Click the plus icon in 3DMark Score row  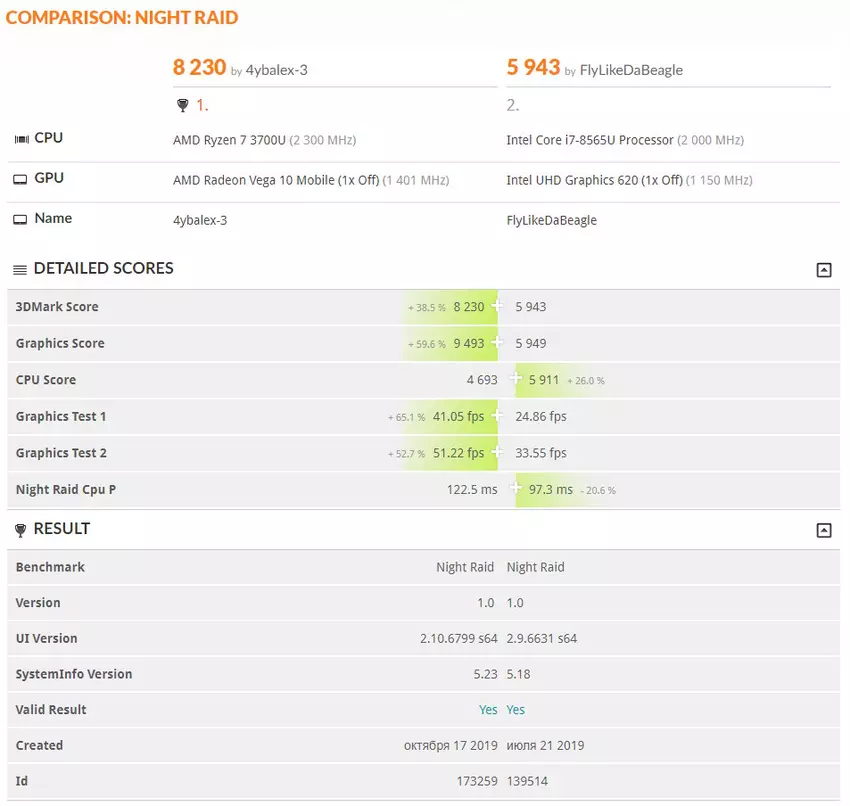[497, 307]
